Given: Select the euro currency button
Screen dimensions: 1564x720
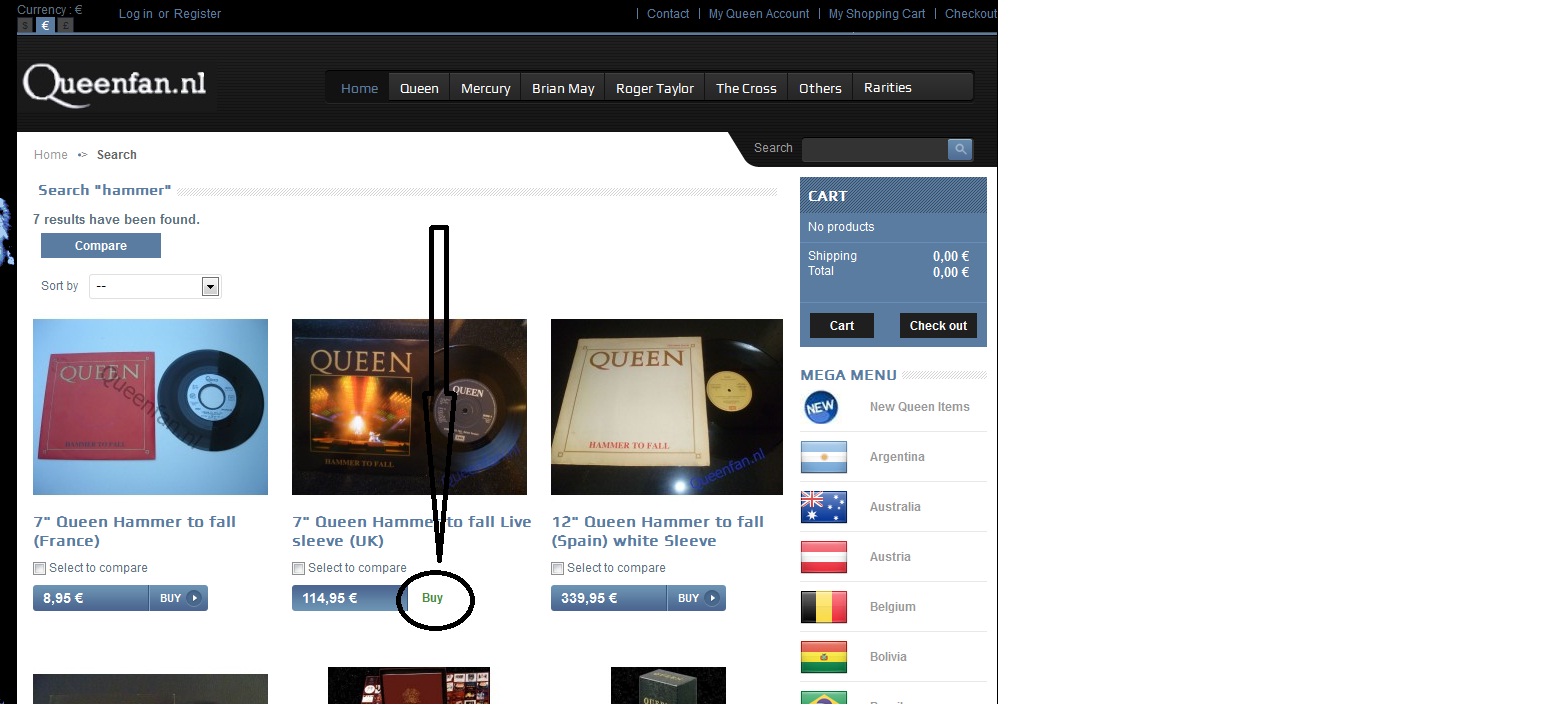Looking at the screenshot, I should pyautogui.click(x=45, y=26).
